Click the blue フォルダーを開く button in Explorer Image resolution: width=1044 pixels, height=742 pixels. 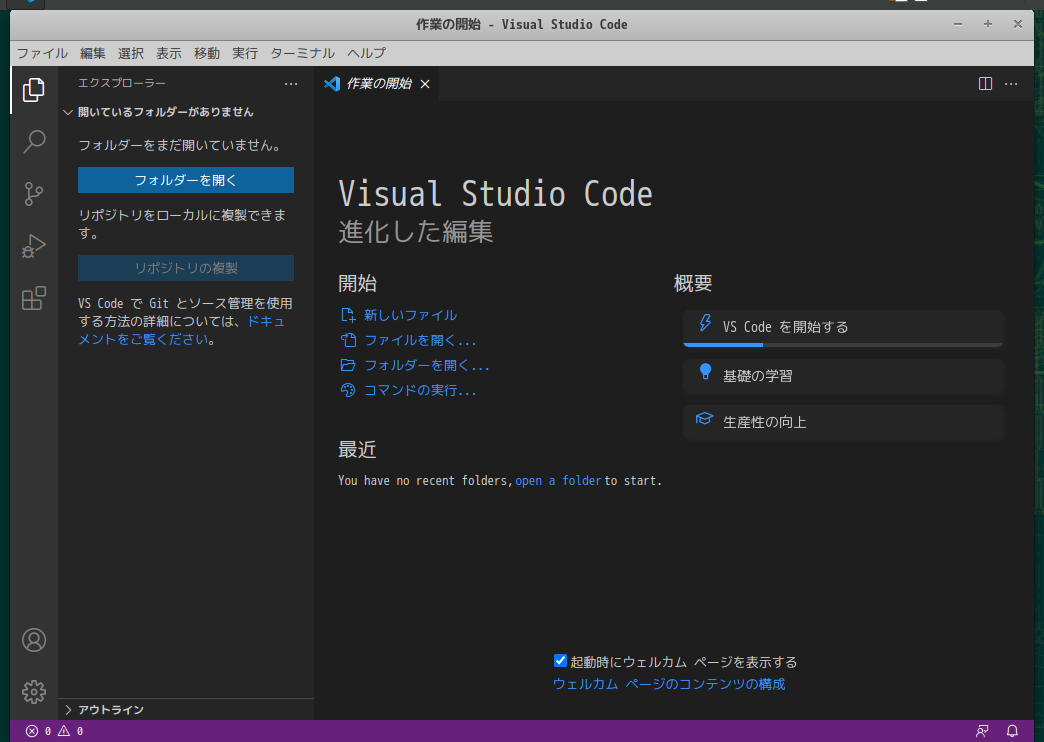click(186, 181)
